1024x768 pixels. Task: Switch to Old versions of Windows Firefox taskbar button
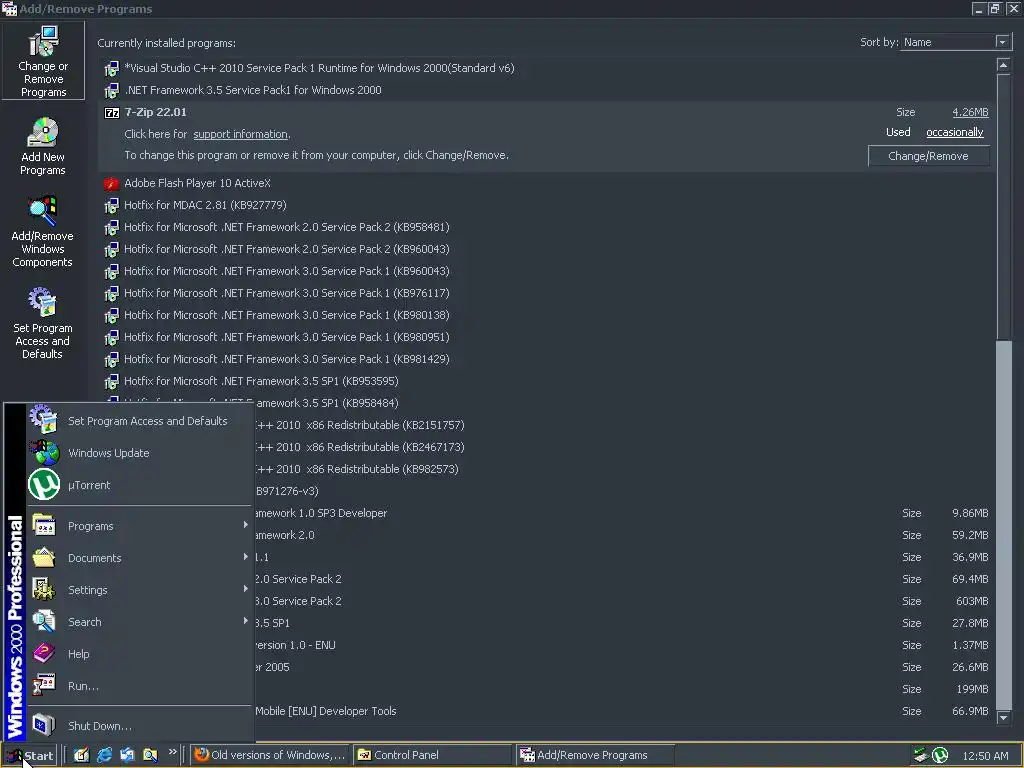[x=270, y=755]
